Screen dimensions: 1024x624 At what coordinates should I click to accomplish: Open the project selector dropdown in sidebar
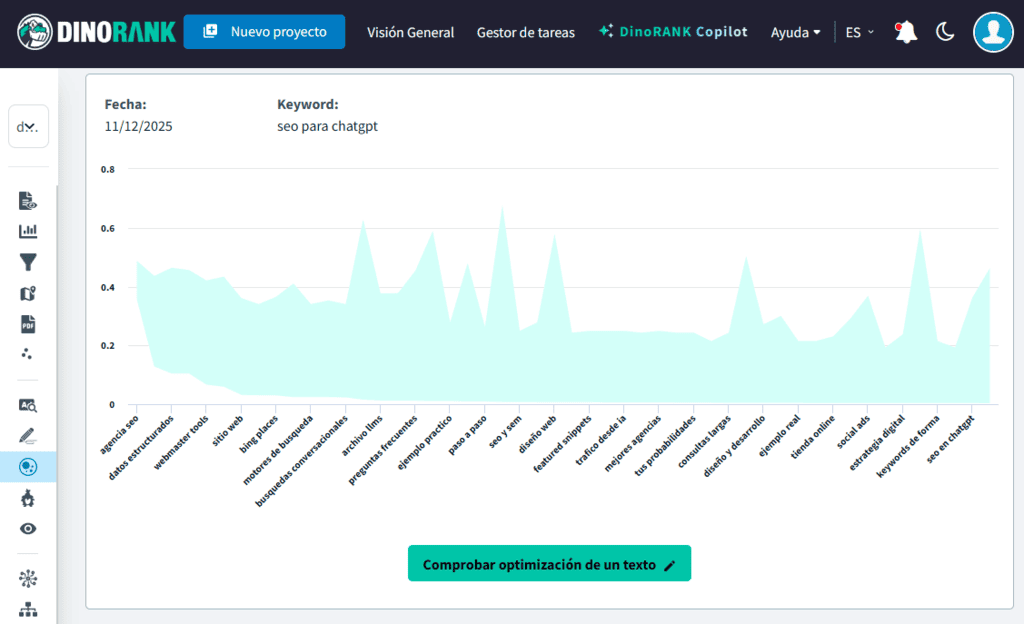pyautogui.click(x=28, y=127)
